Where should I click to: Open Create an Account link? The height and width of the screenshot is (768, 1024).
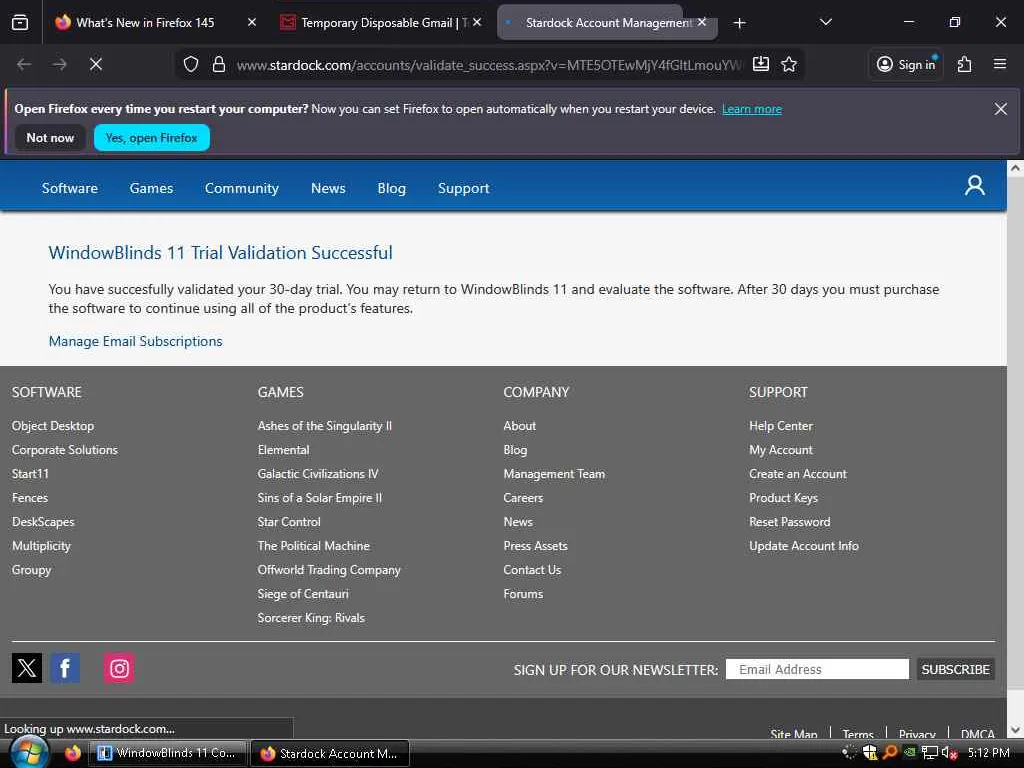(797, 473)
